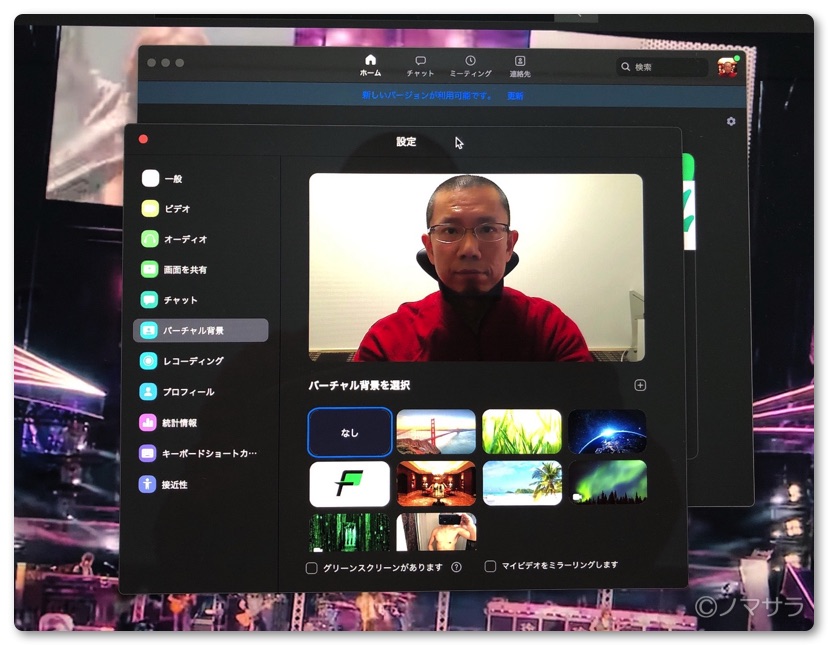Viewport: 828px width, 645px height.
Task: Click the 更新 update link
Action: tap(515, 96)
